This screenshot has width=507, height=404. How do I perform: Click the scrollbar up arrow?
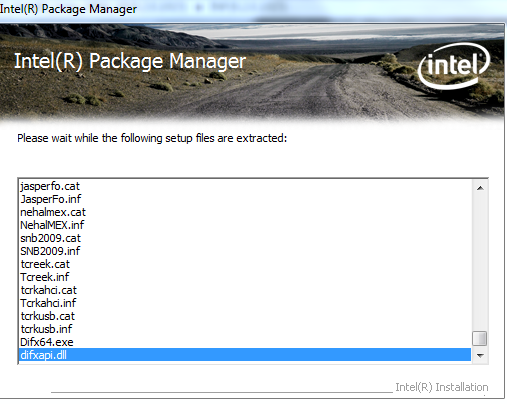pyautogui.click(x=480, y=188)
